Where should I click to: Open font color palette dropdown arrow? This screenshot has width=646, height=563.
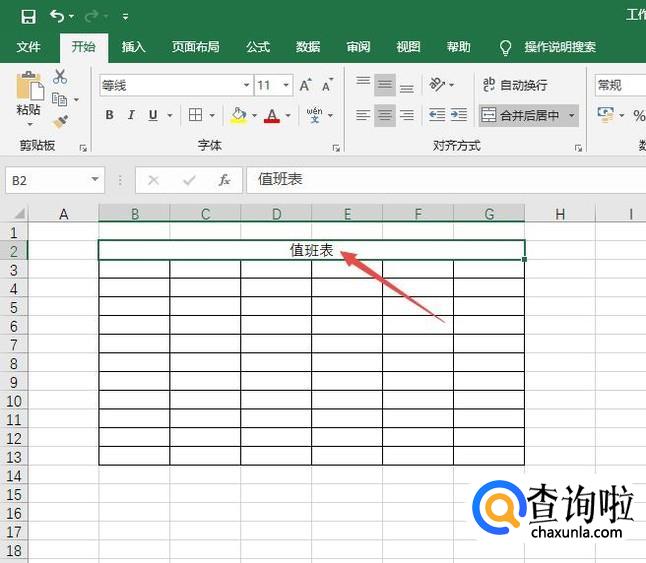pyautogui.click(x=288, y=115)
